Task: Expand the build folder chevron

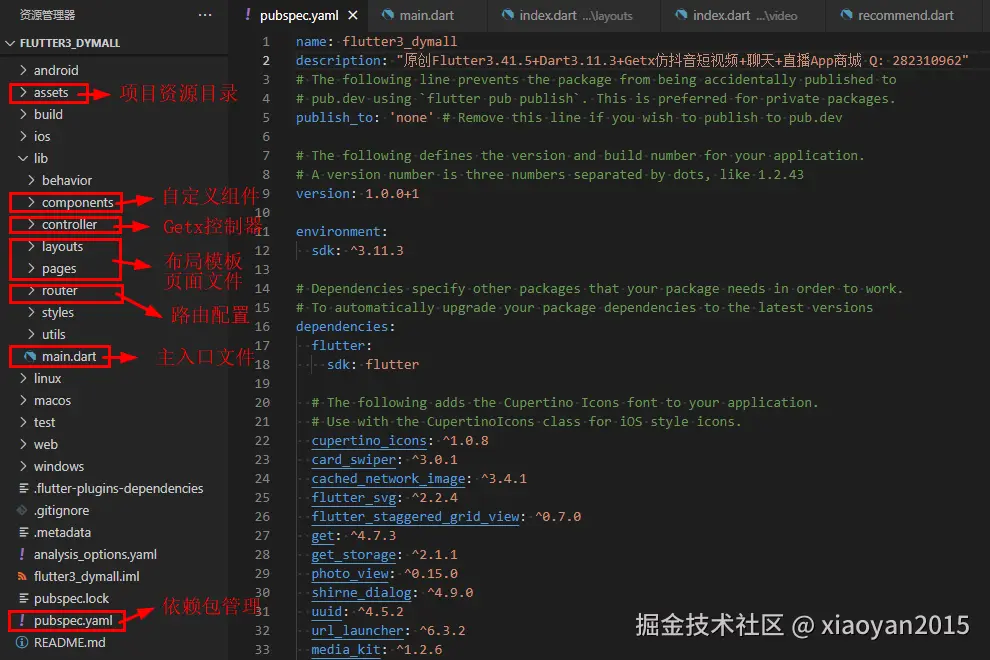Action: tap(23, 114)
